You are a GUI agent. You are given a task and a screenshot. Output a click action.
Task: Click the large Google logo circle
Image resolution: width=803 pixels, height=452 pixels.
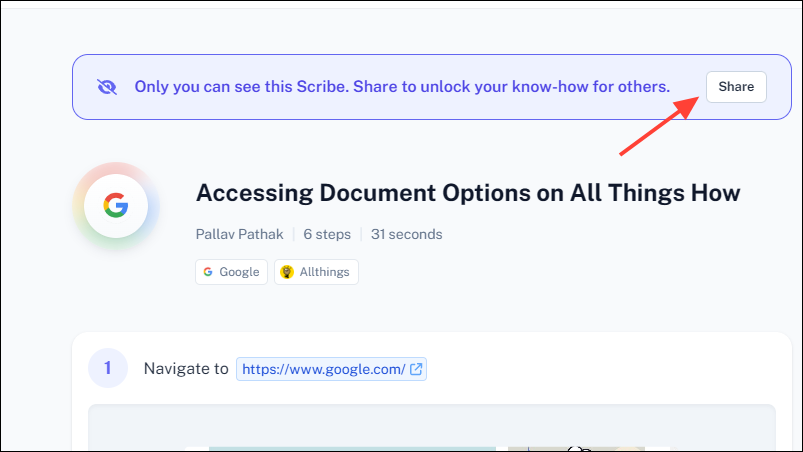(x=116, y=206)
